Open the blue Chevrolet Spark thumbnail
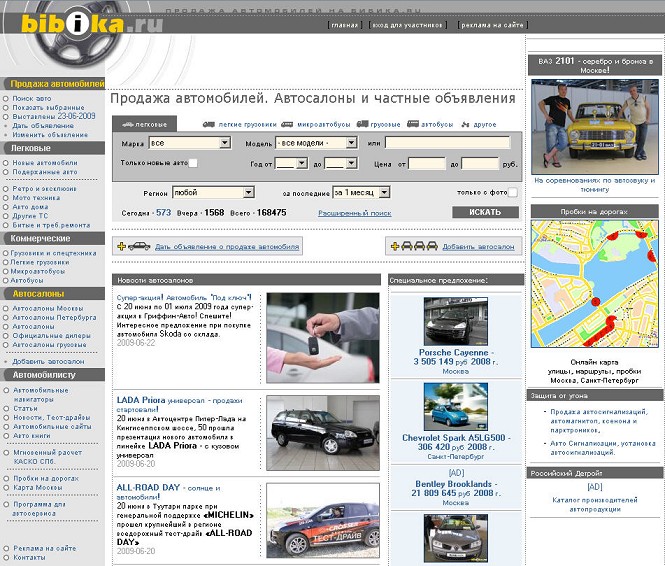The height and width of the screenshot is (566, 665). pos(455,407)
